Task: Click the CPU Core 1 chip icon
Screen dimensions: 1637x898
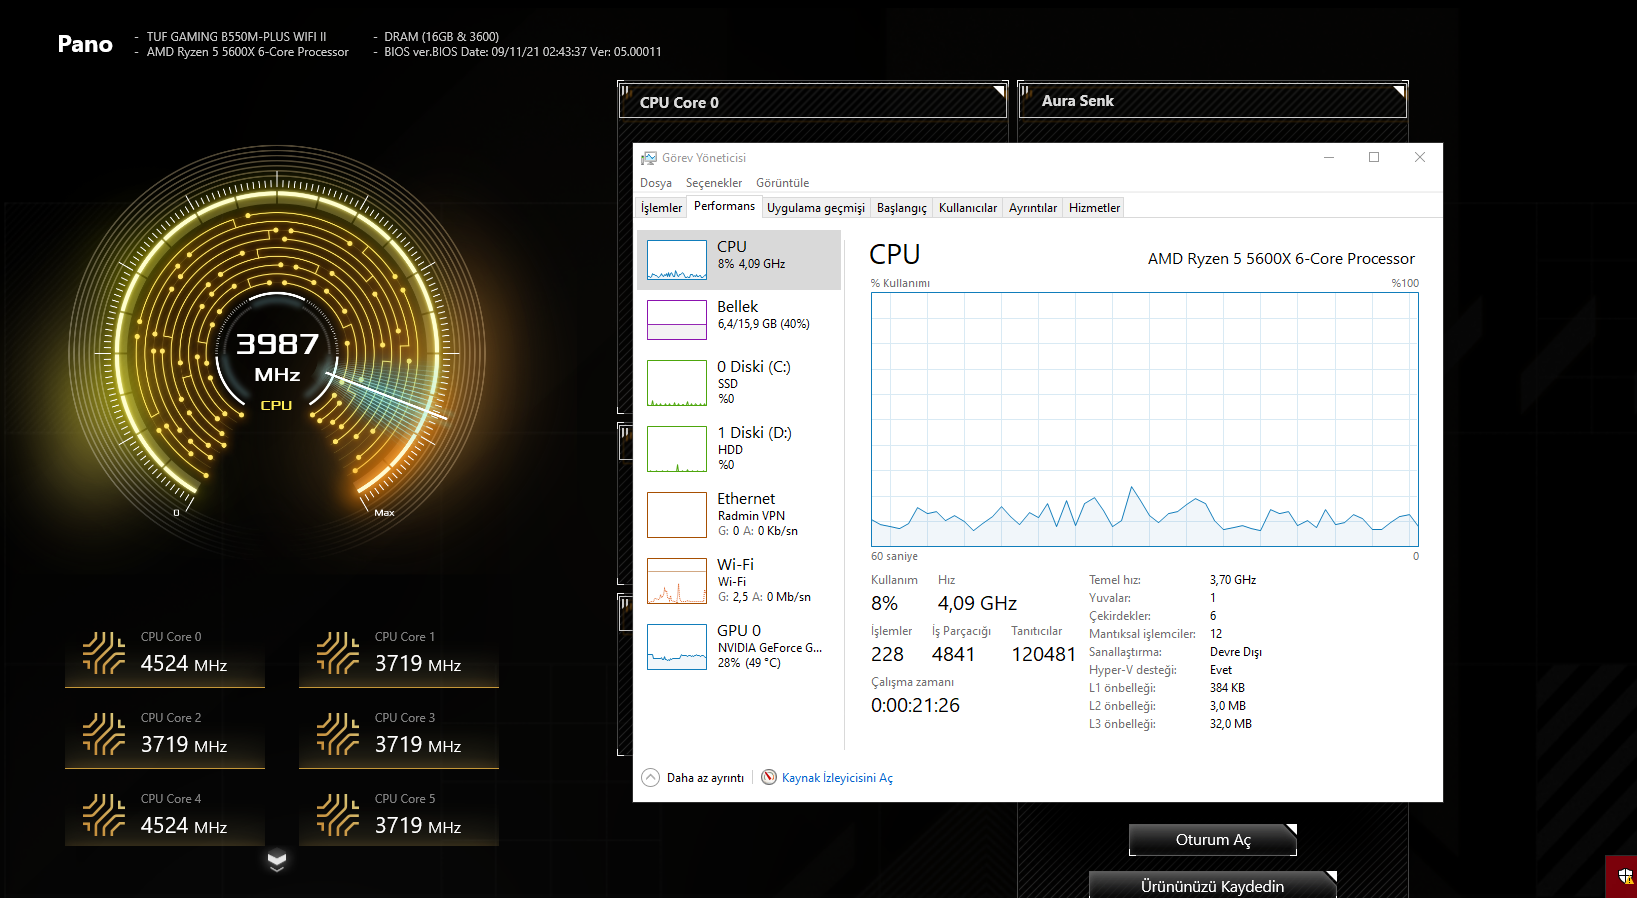Action: pos(338,653)
